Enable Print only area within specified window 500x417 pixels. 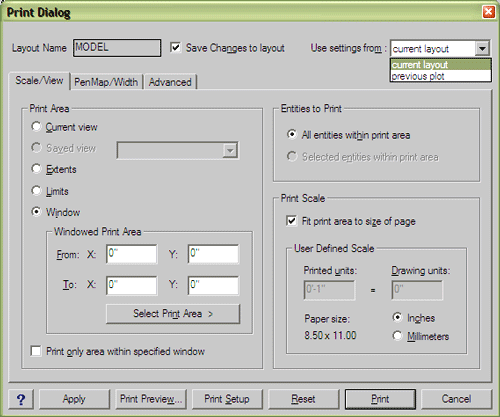pyautogui.click(x=36, y=351)
